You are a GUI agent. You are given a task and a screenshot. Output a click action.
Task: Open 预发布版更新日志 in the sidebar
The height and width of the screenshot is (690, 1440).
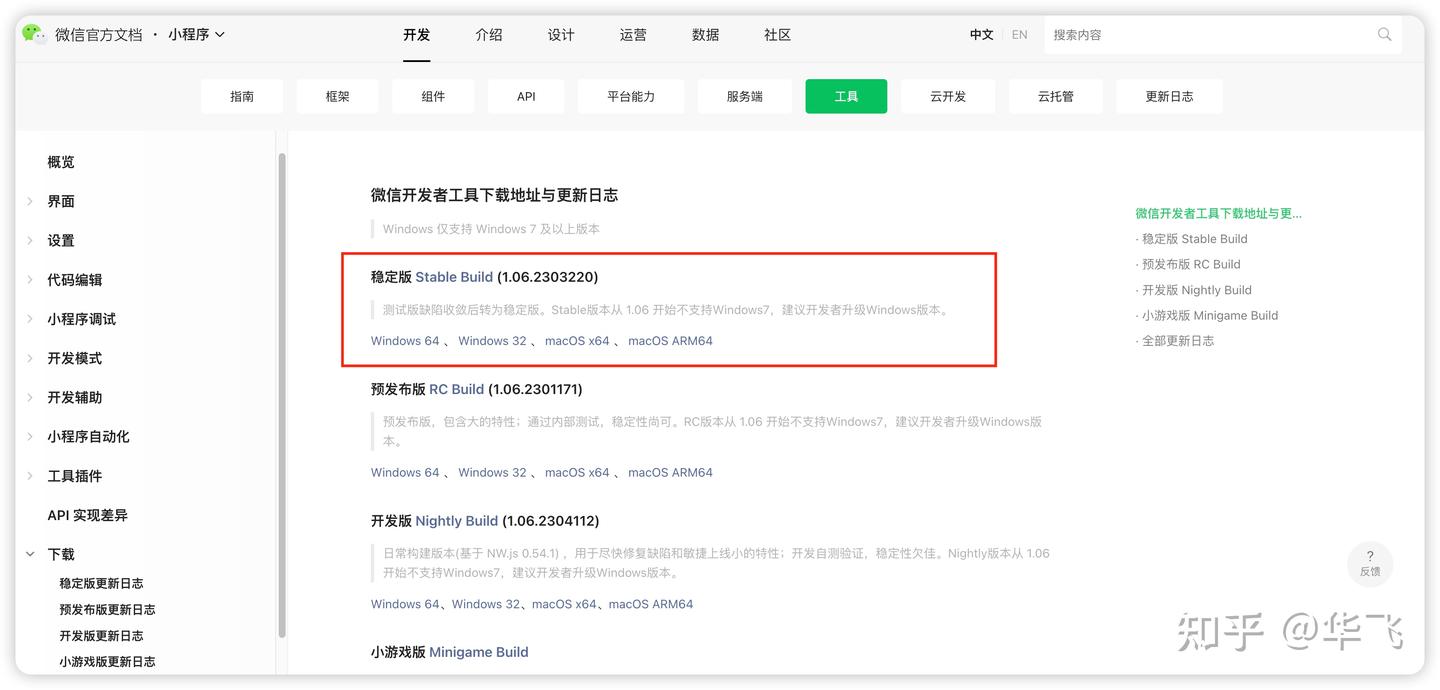107,609
